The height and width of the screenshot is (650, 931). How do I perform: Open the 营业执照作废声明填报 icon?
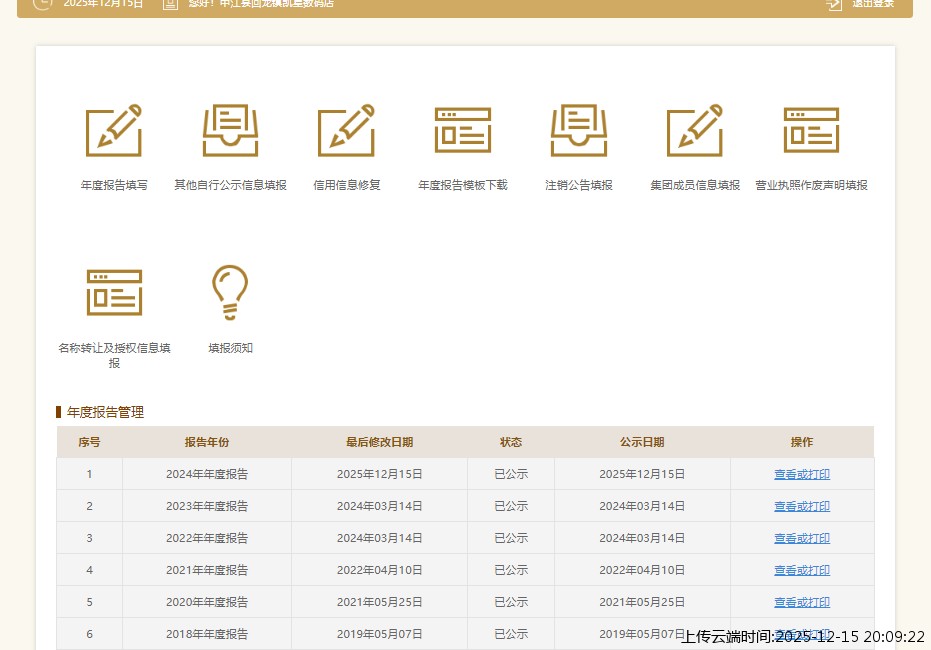click(x=811, y=131)
